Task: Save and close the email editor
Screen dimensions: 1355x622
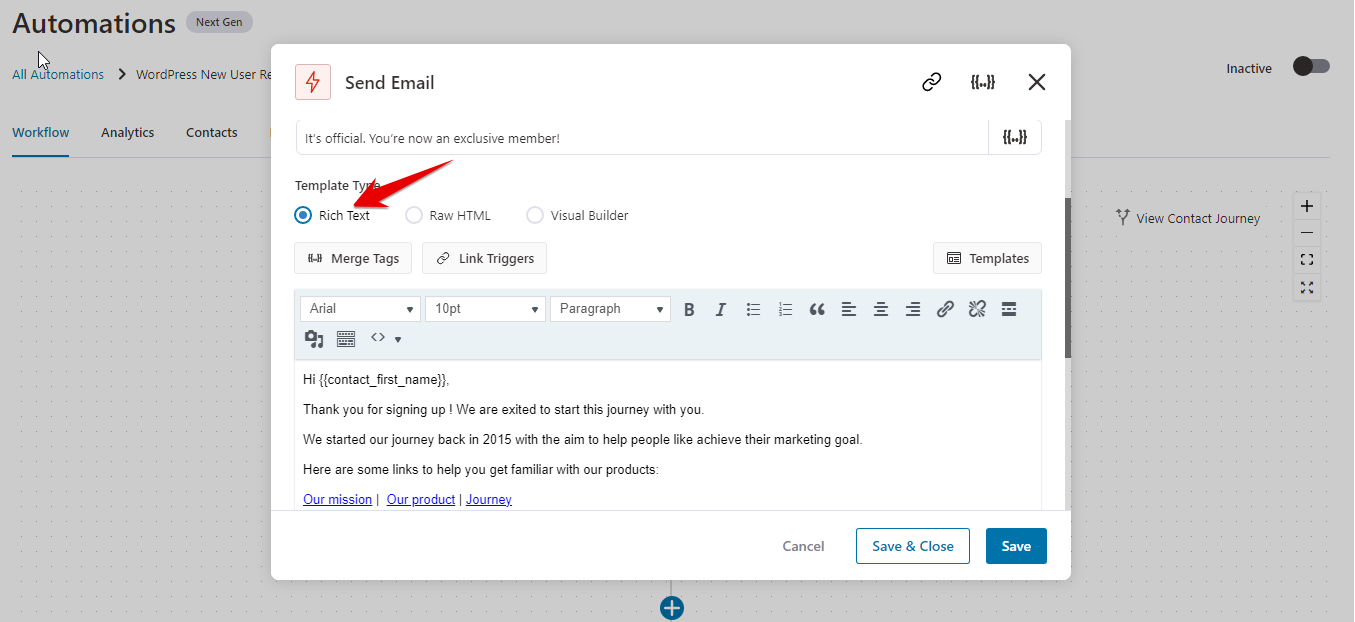Action: click(x=912, y=546)
